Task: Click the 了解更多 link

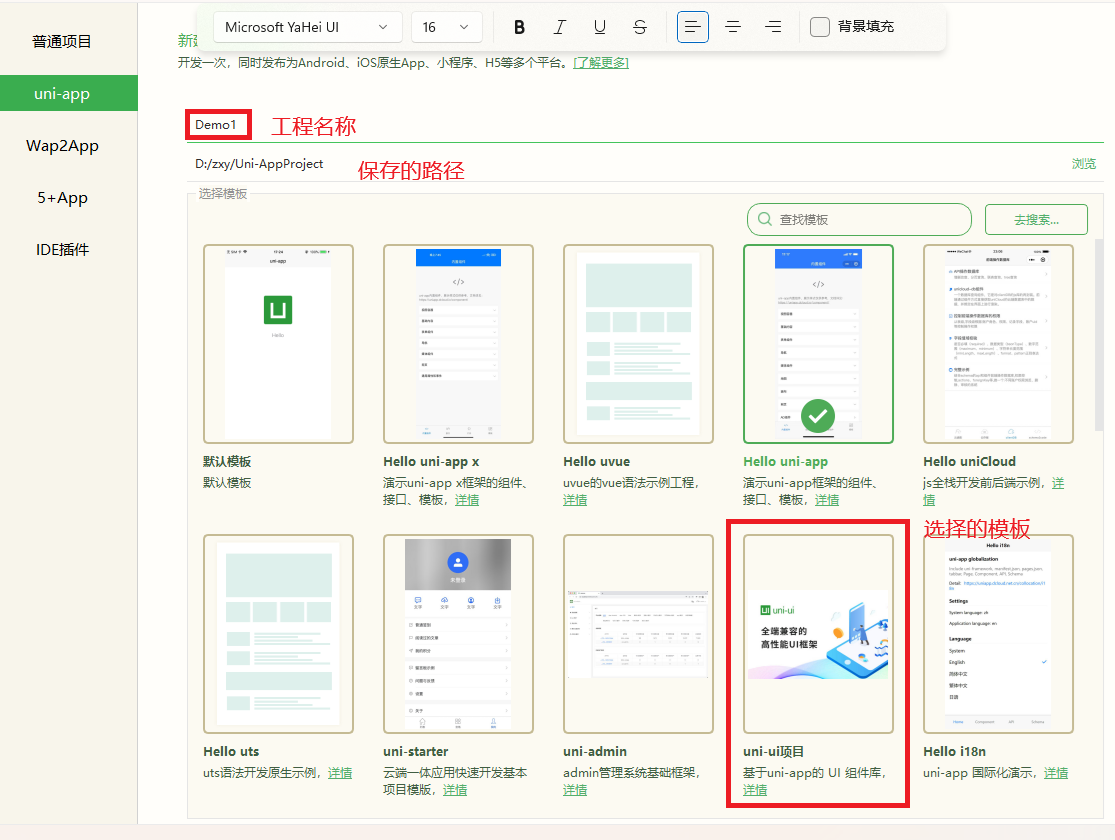Action: (601, 62)
